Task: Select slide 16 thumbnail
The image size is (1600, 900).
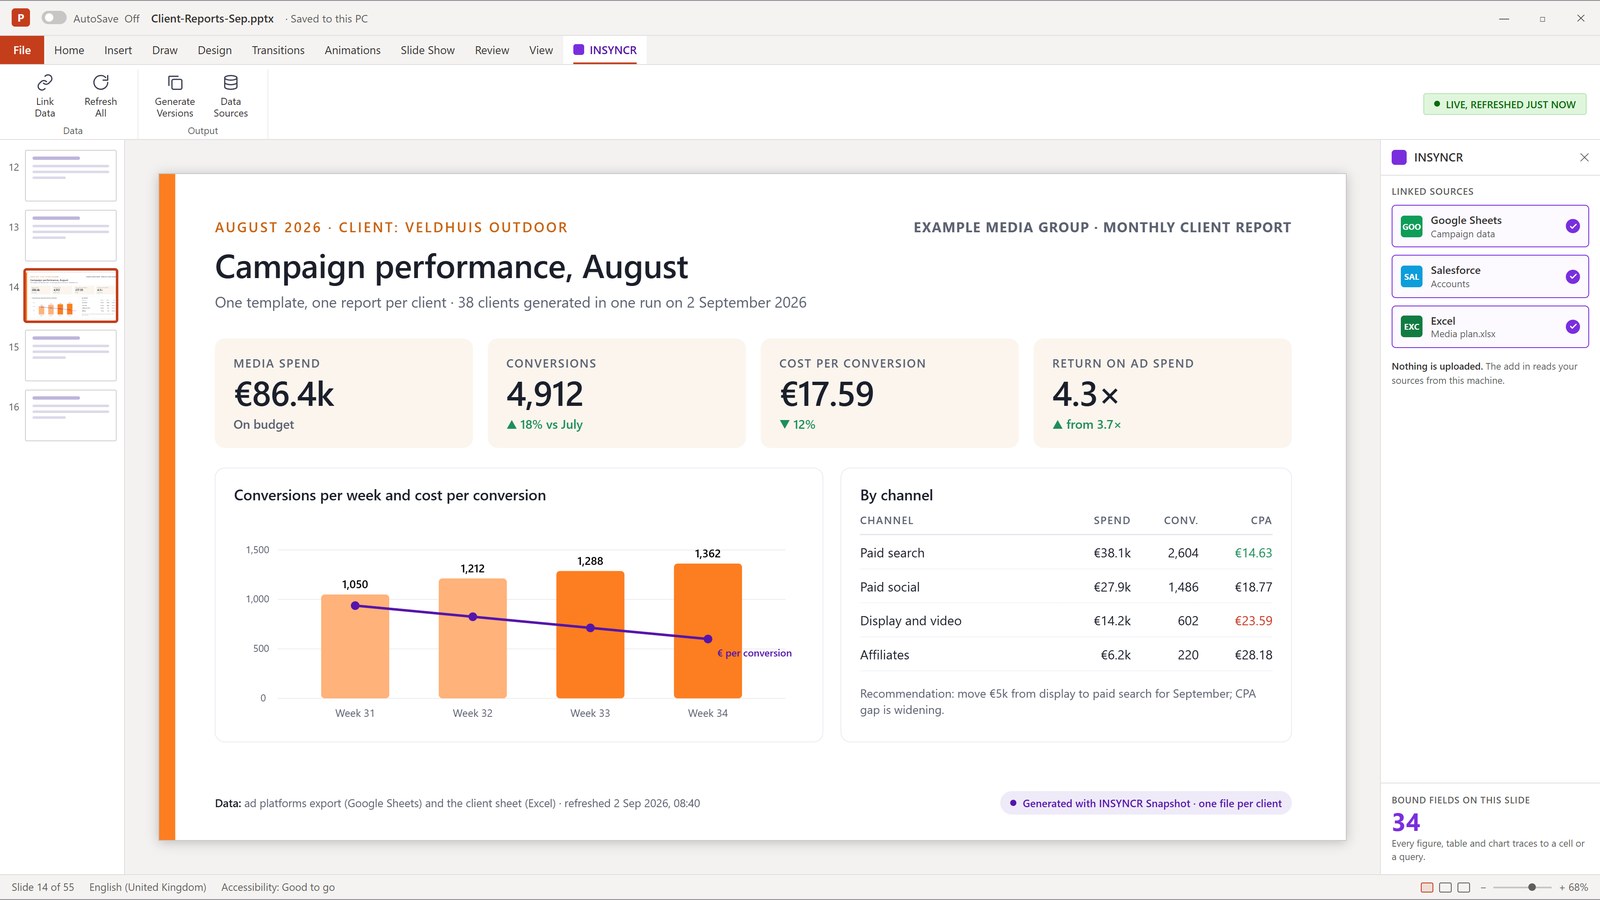Action: (70, 415)
